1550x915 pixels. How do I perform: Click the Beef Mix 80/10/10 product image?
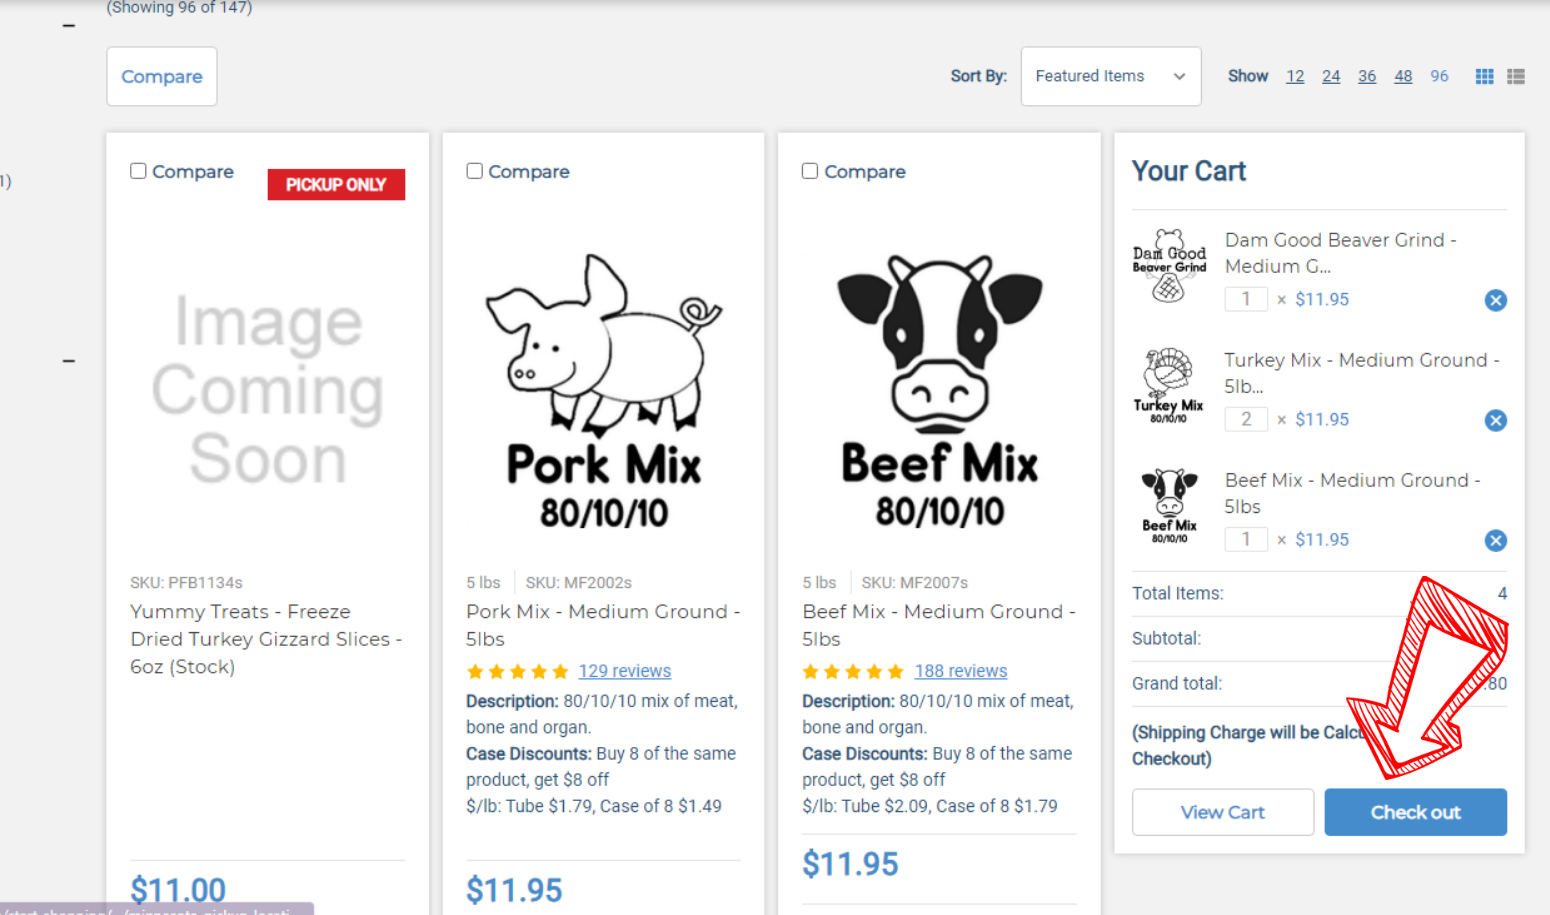click(x=939, y=390)
